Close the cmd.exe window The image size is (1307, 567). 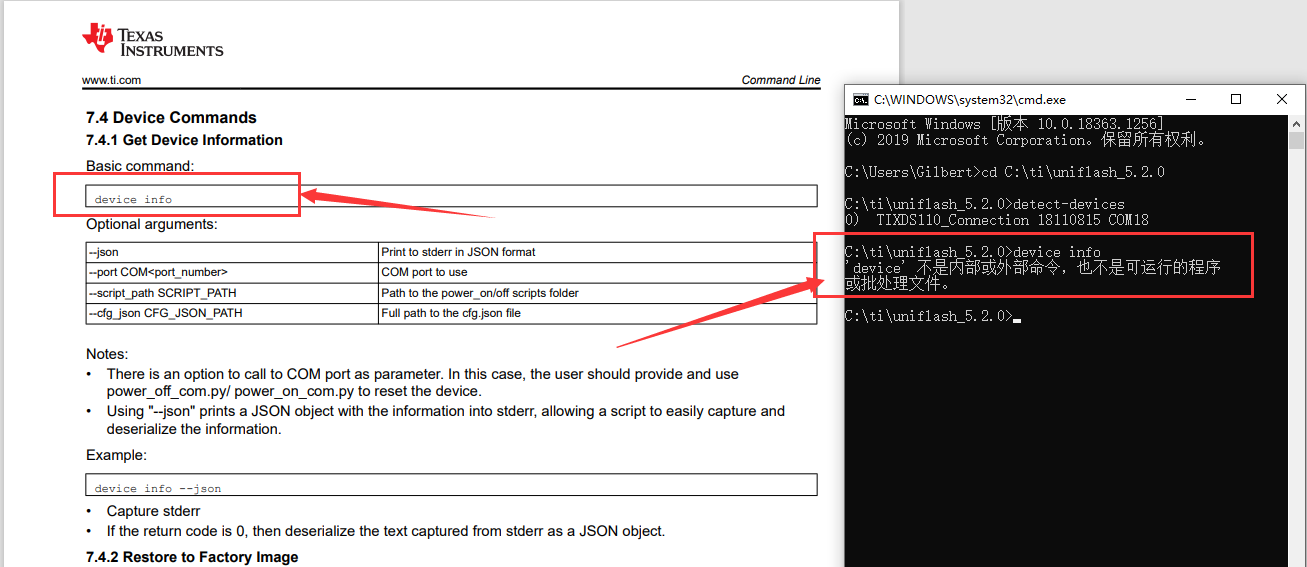(x=1282, y=99)
